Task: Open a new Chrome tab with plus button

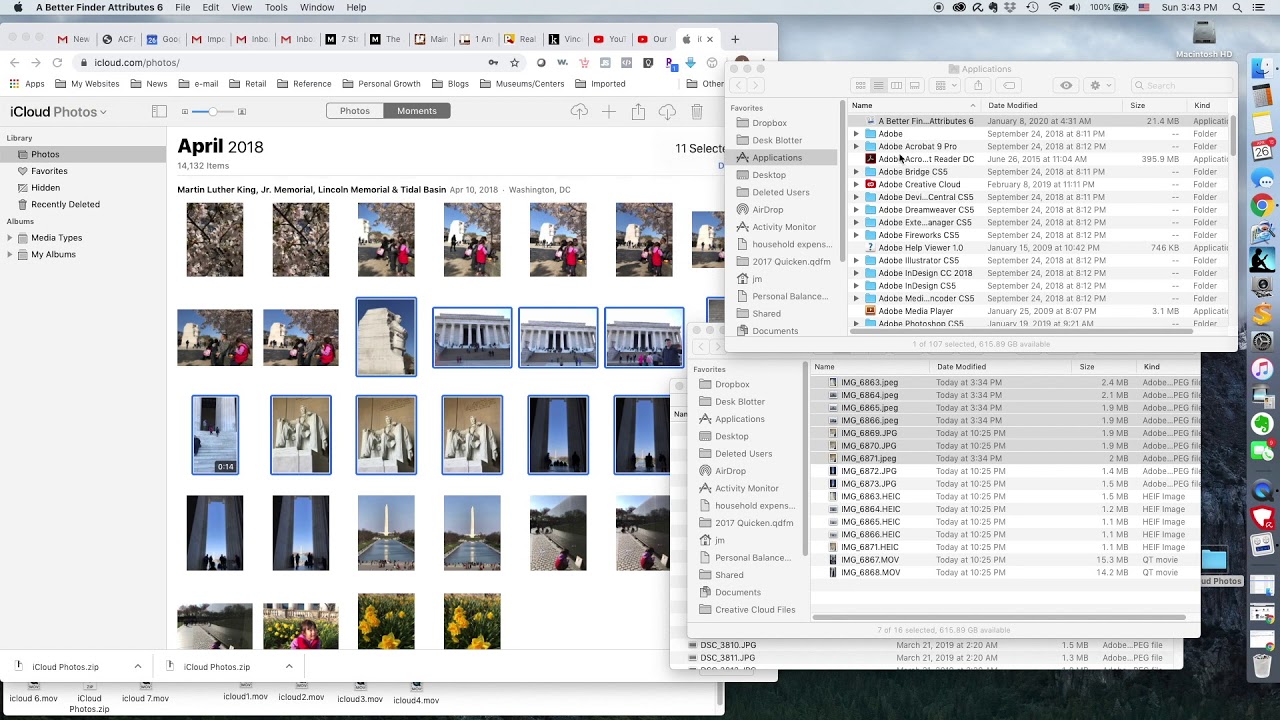Action: pyautogui.click(x=735, y=39)
